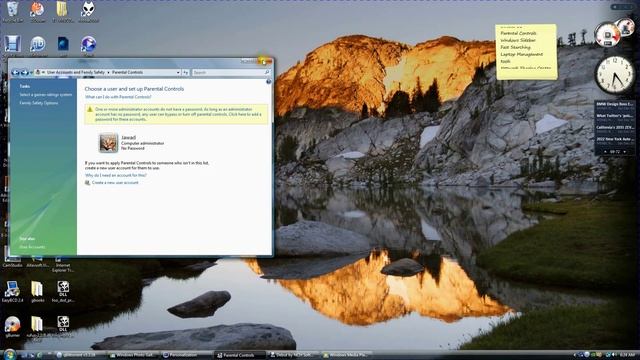
Task: Open the gbooks folder on desktop
Action: (37, 291)
